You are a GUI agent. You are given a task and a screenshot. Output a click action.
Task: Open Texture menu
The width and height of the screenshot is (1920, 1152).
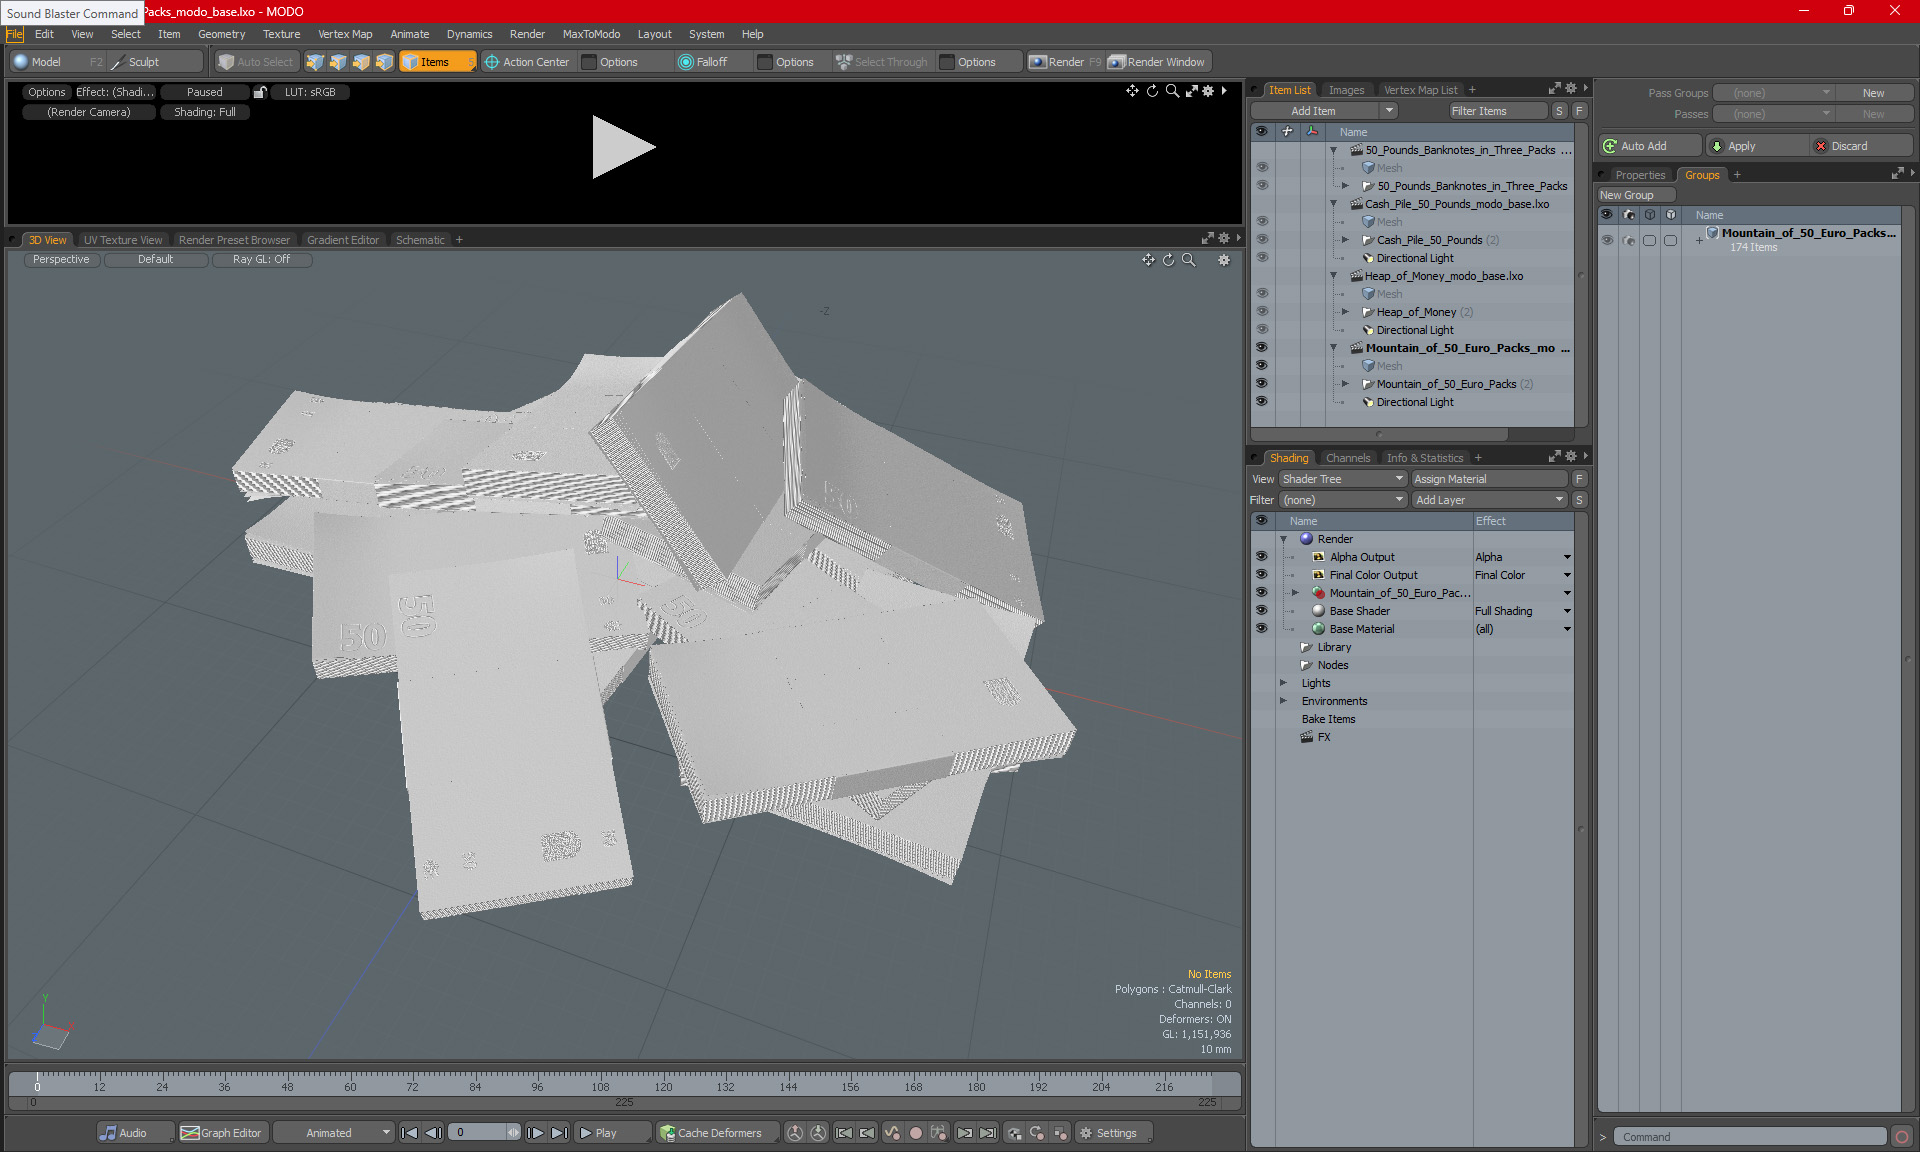(281, 34)
